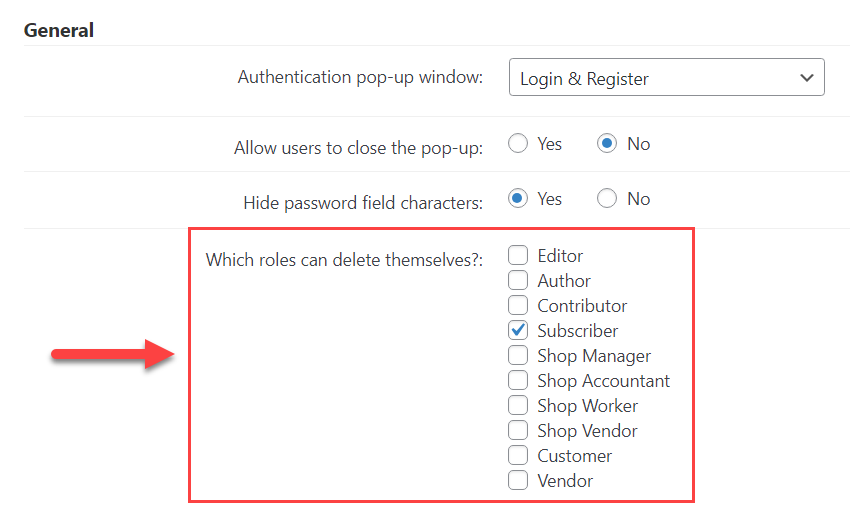Image resolution: width=850 pixels, height=510 pixels.
Task: Check the Shop Worker checkbox
Action: click(x=518, y=405)
